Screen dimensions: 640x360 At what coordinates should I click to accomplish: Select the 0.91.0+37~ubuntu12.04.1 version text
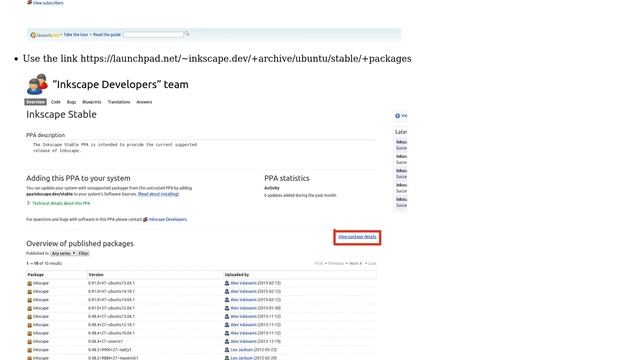[x=111, y=309]
